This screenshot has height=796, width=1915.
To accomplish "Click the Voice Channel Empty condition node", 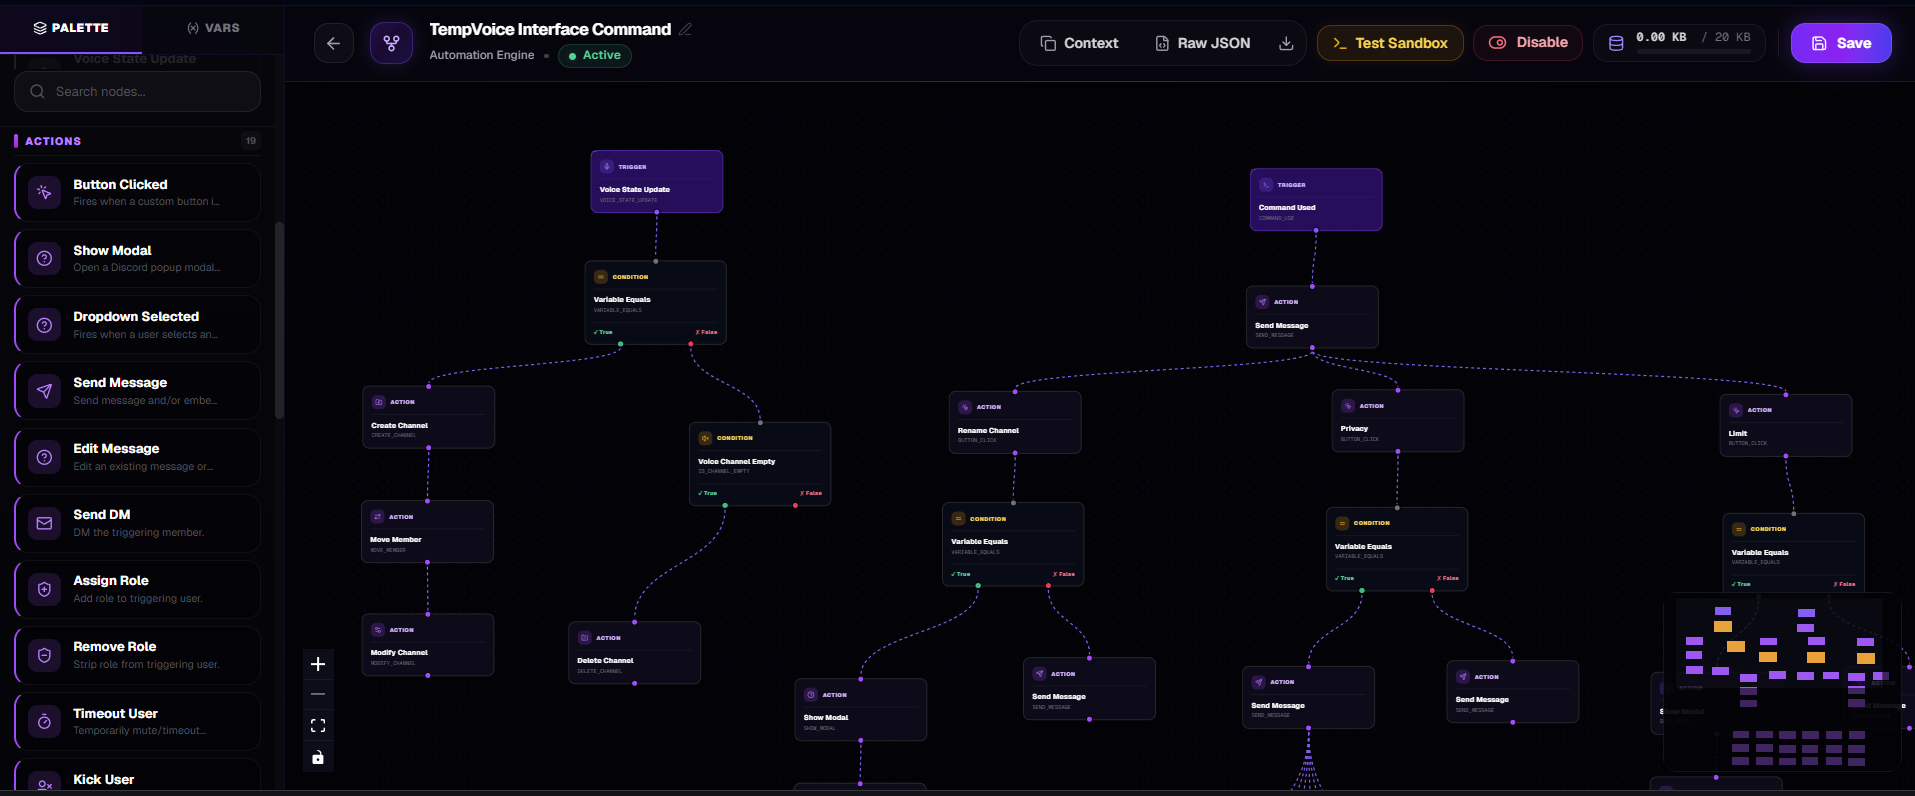I will tap(760, 464).
